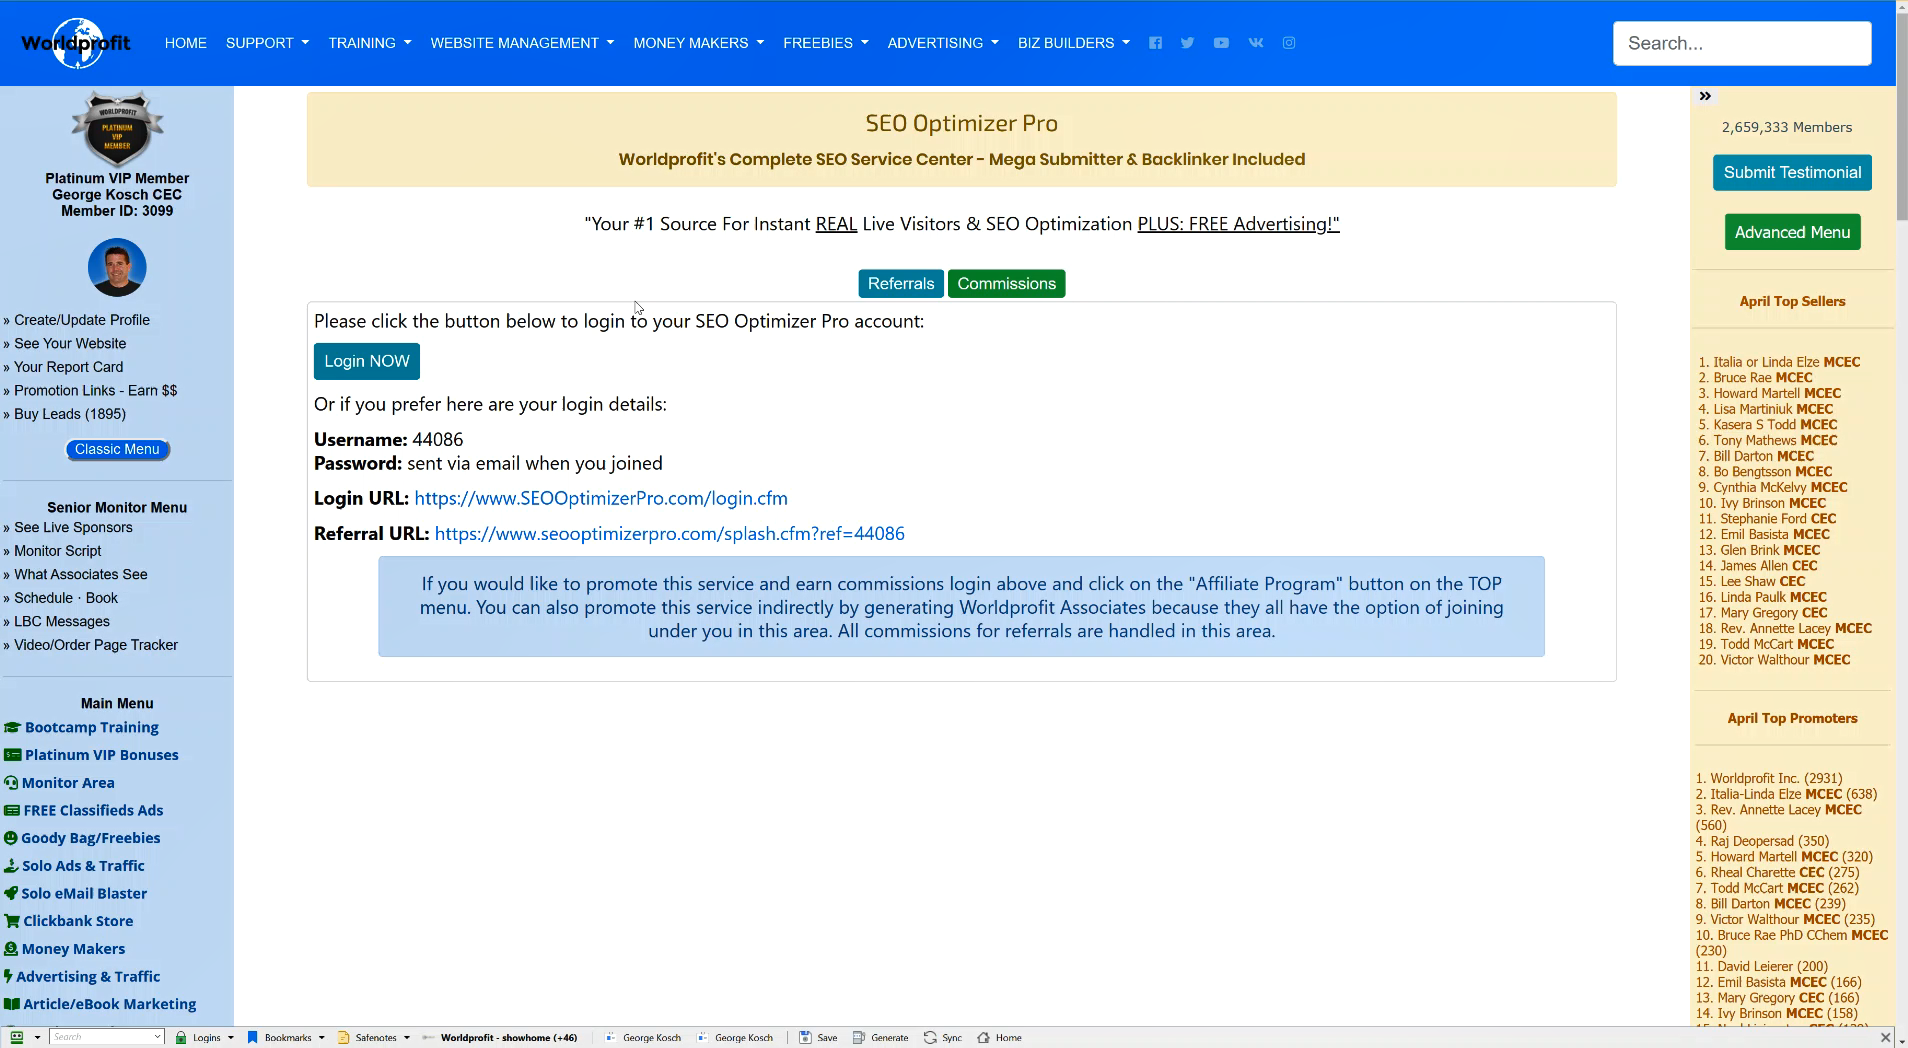This screenshot has width=1908, height=1048.
Task: Click the Worldprofit logo
Action: [76, 43]
